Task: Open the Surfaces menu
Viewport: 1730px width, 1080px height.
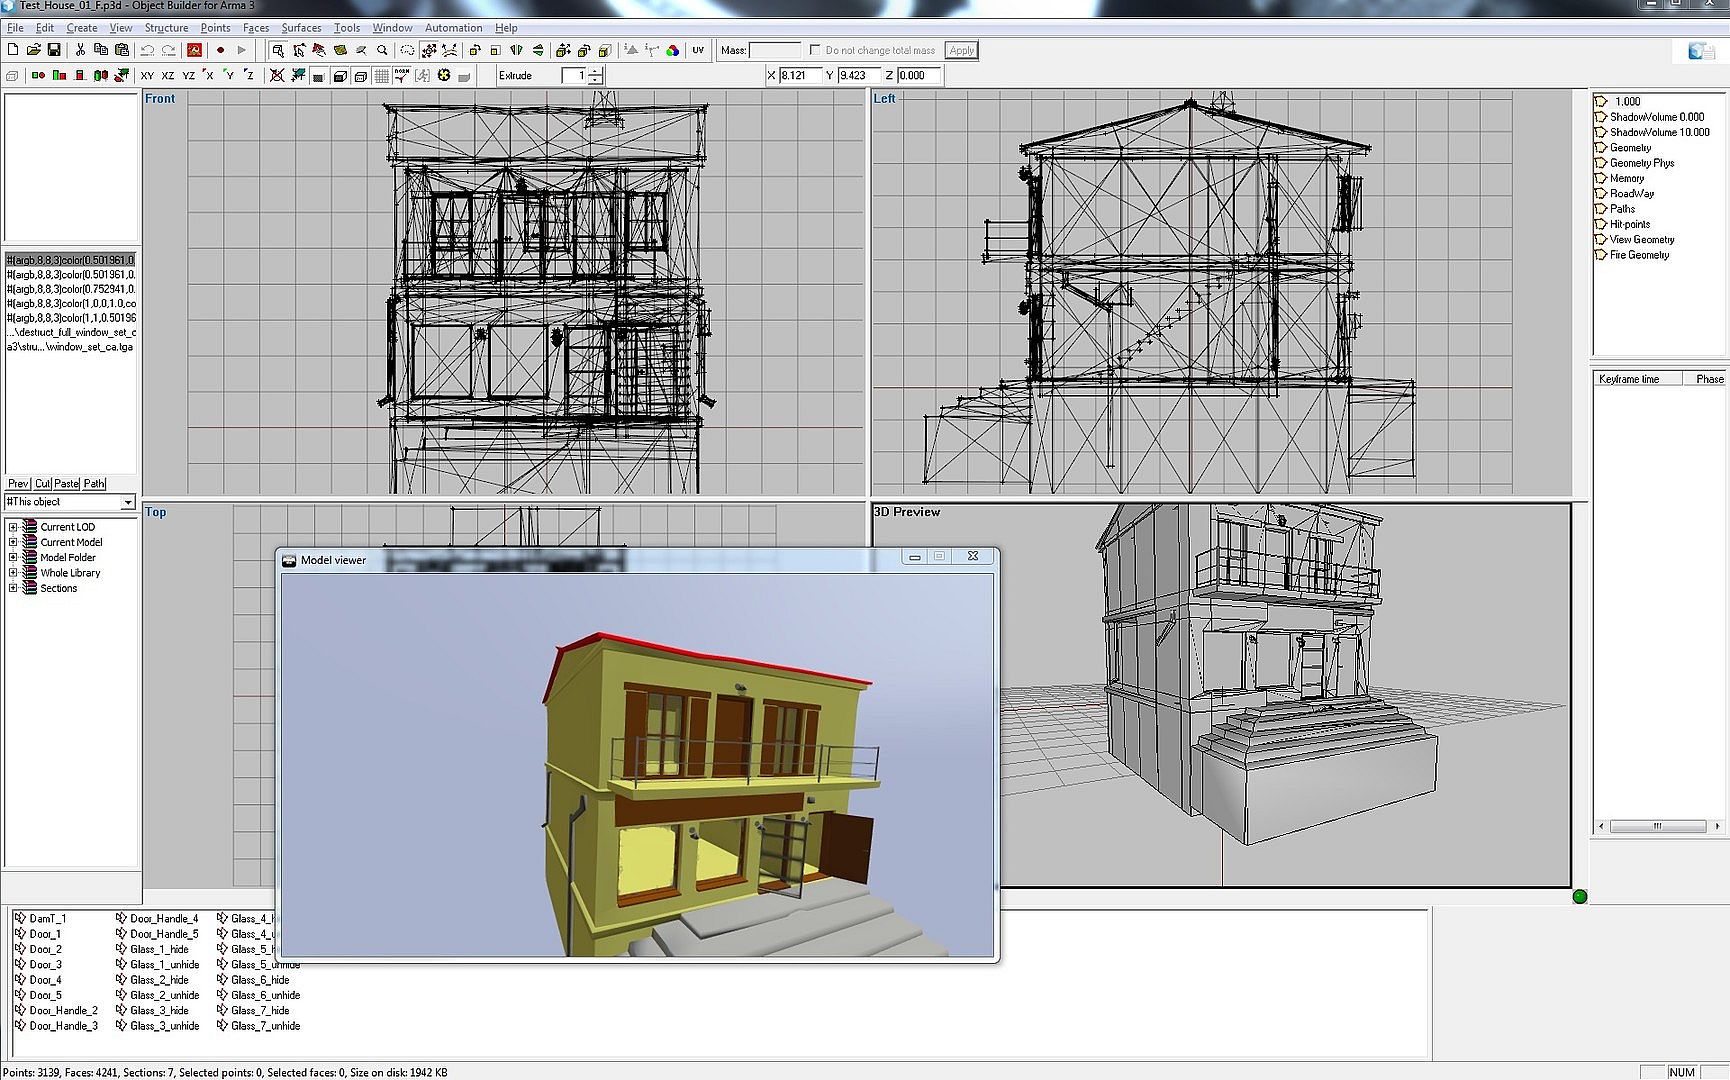Action: (301, 28)
